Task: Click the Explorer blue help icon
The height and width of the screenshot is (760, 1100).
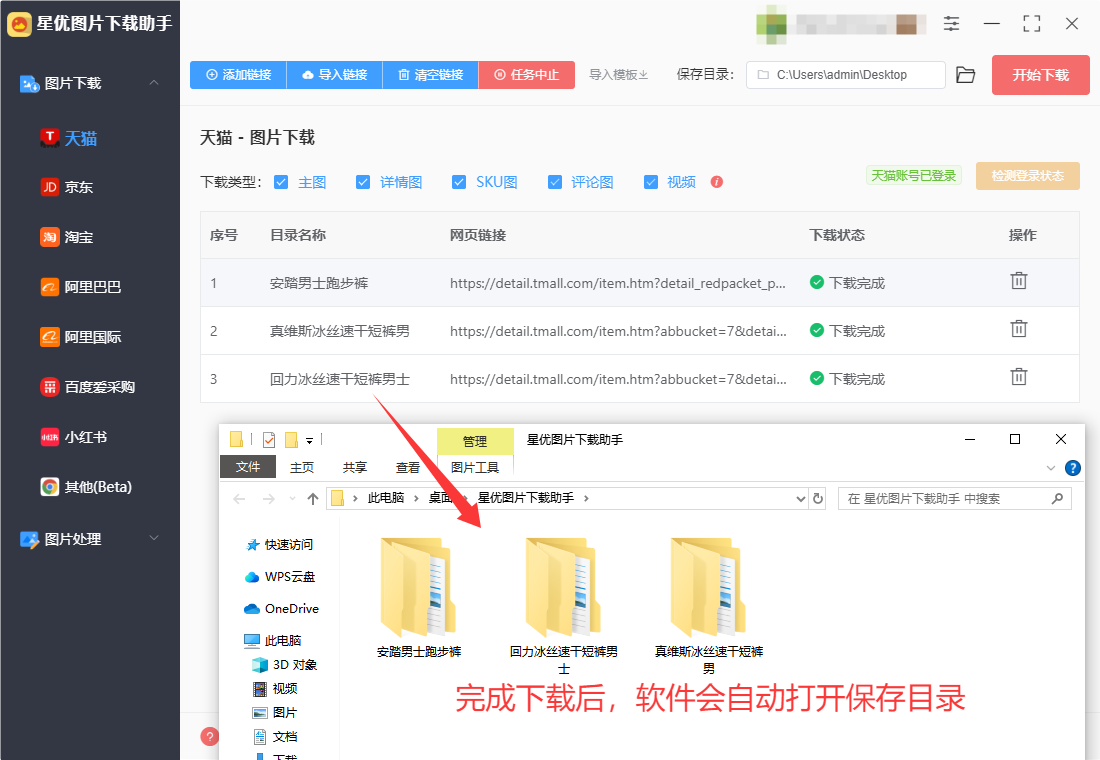Action: [1073, 468]
